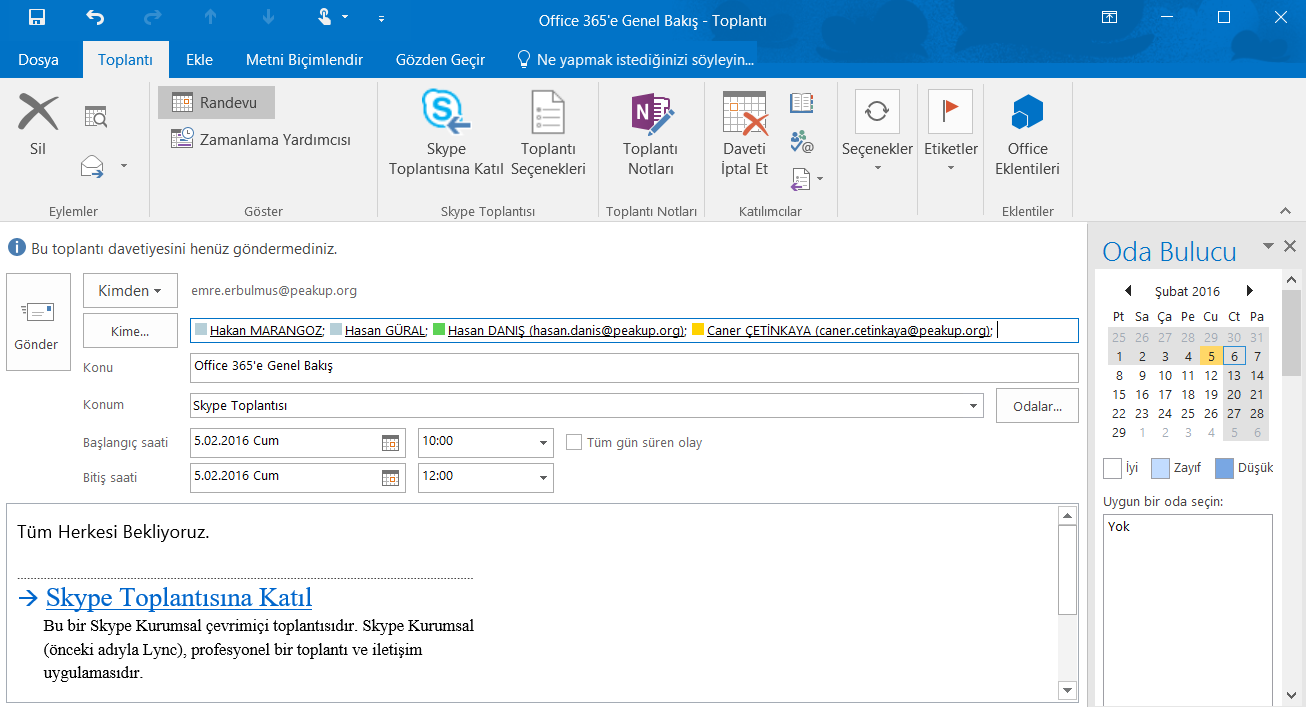Screen dimensions: 1306x707
Task: Click the Redo arrow in title bar
Action: pos(153,17)
